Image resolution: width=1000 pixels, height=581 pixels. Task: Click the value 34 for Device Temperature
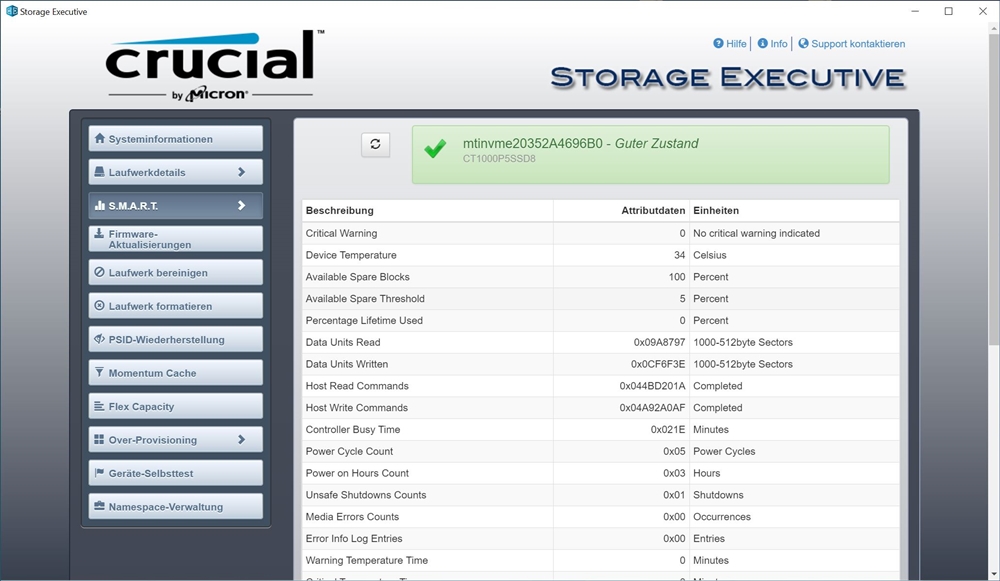[679, 255]
